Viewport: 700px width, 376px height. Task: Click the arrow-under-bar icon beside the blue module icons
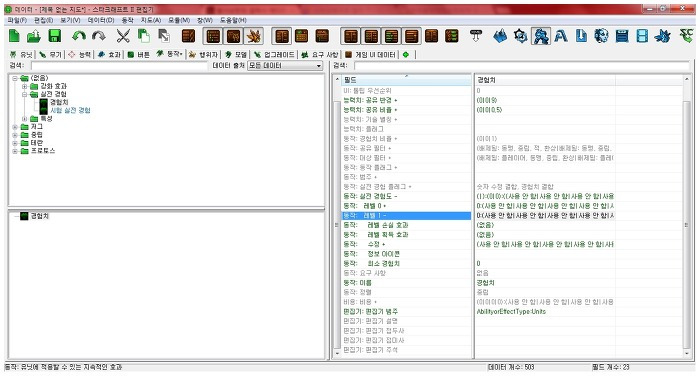[476, 36]
